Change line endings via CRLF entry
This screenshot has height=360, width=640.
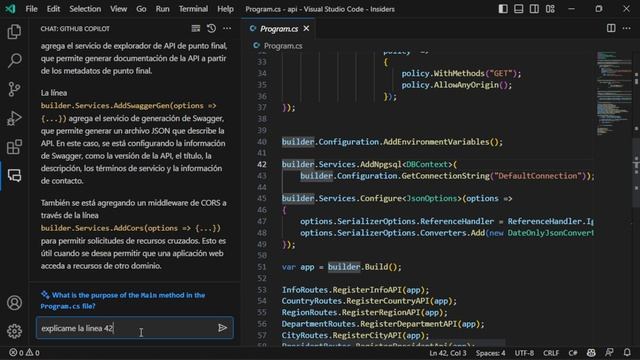click(x=551, y=353)
